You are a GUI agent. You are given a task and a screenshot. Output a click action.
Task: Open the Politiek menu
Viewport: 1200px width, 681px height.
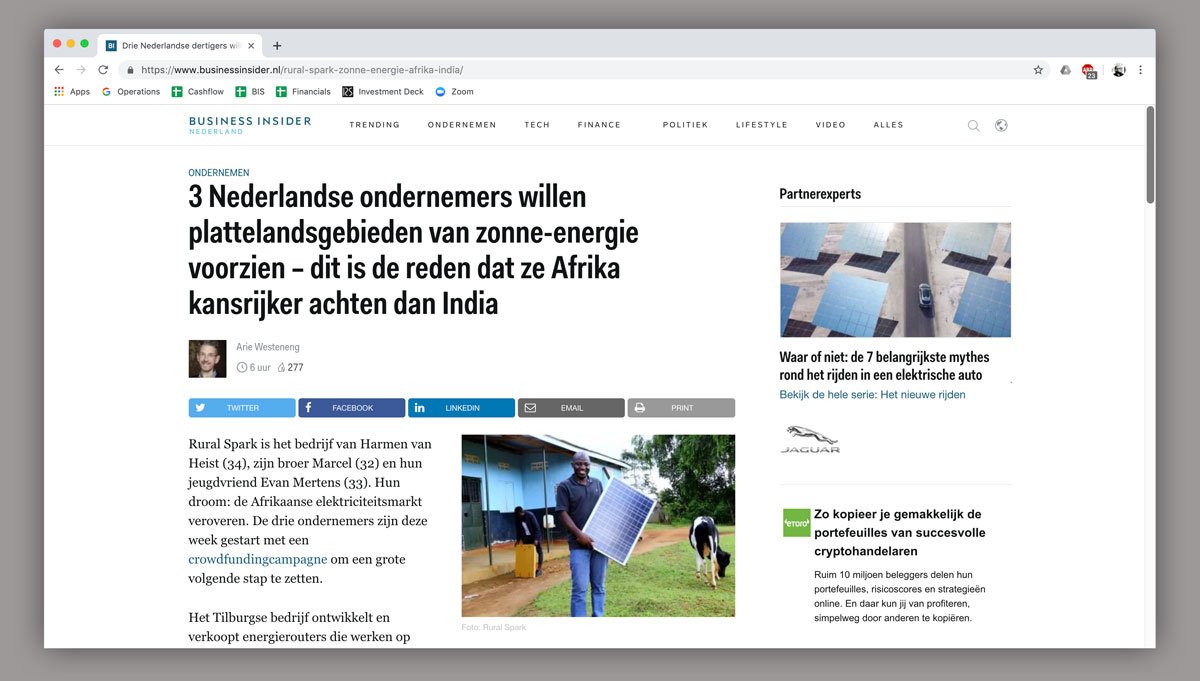coord(685,125)
